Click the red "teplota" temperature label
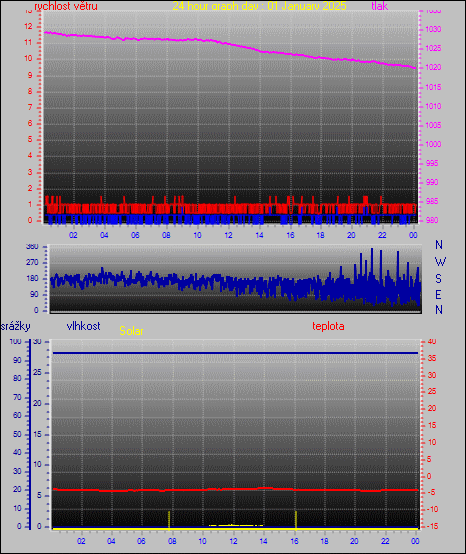 coord(328,326)
